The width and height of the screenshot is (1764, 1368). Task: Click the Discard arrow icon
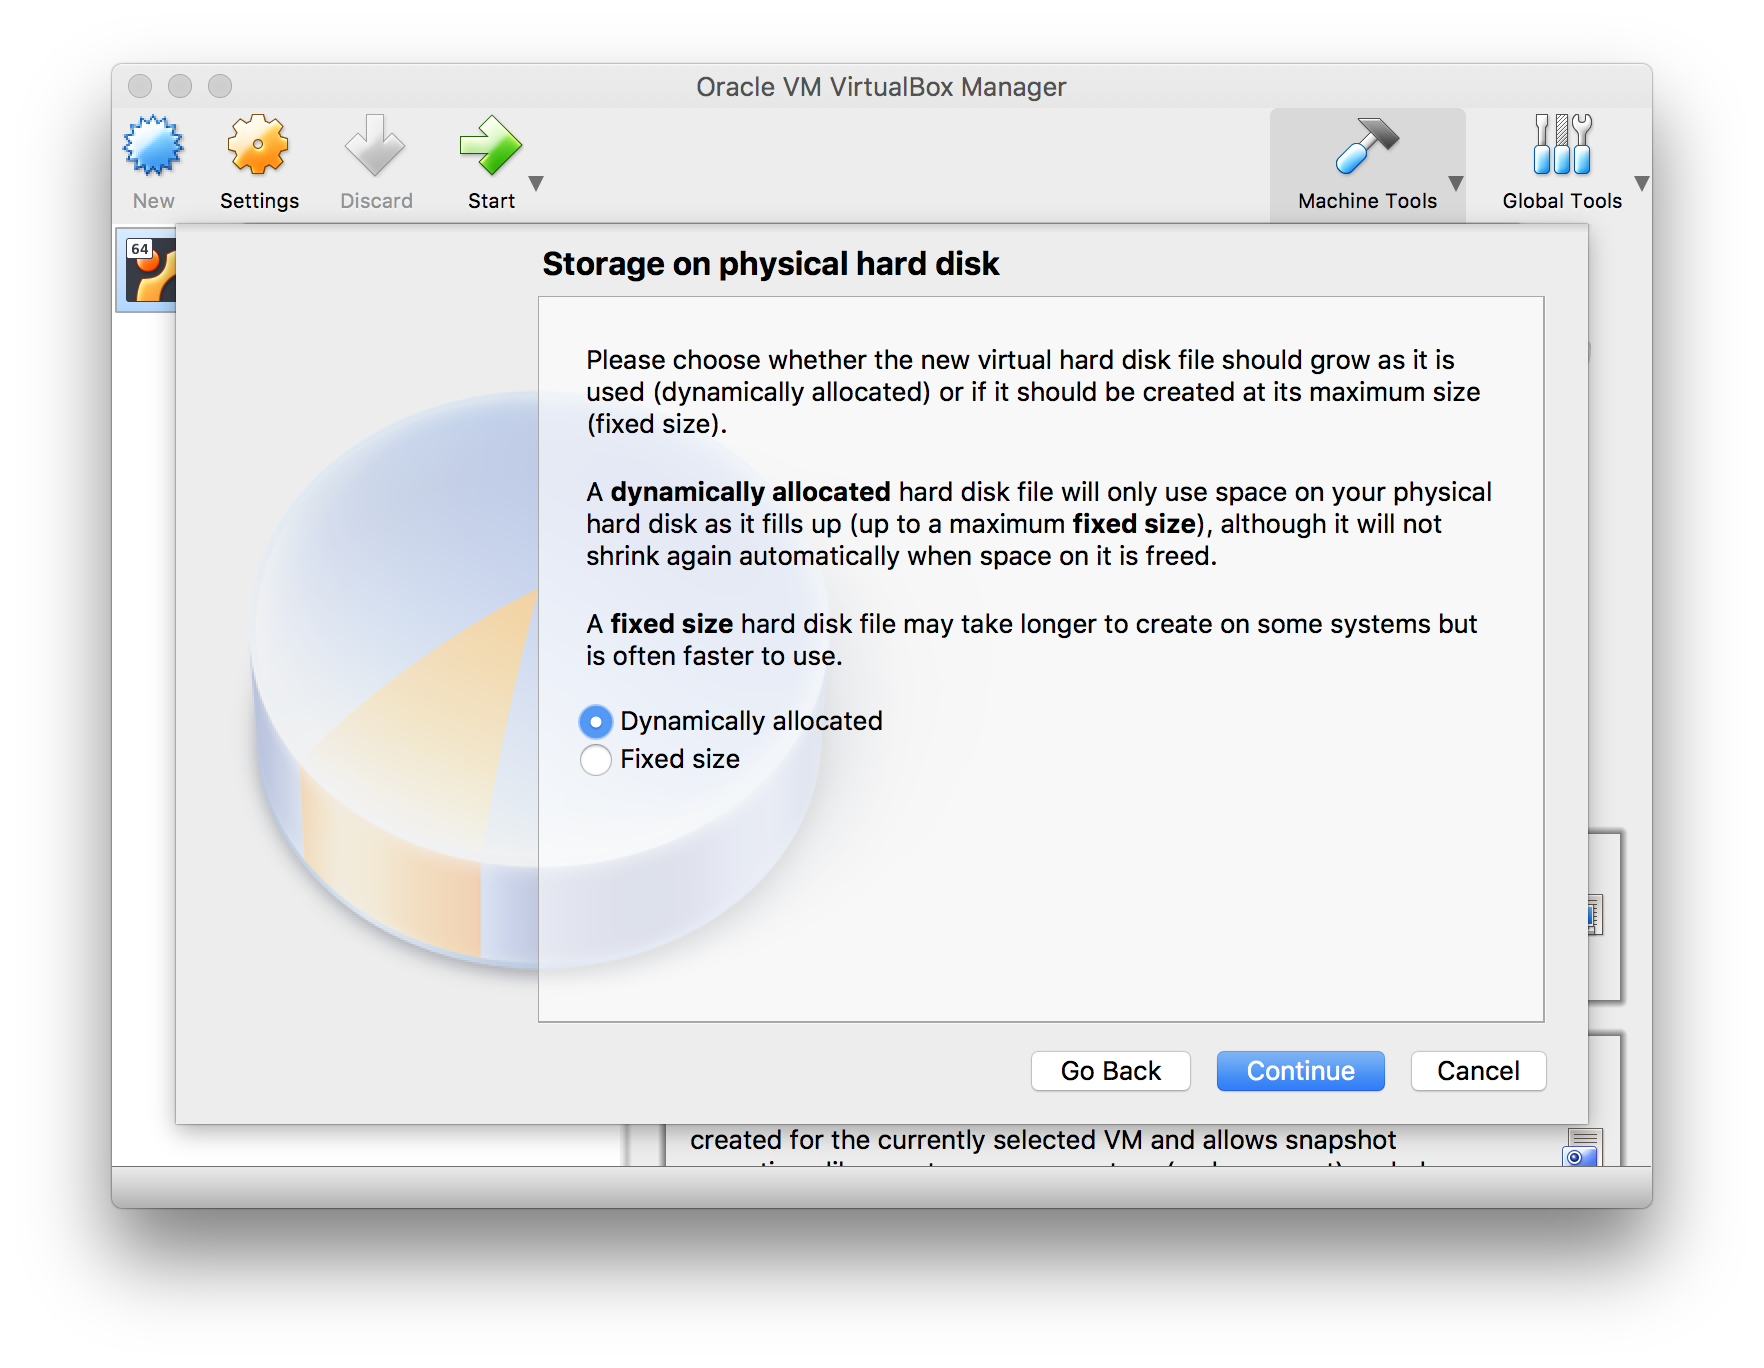[375, 147]
